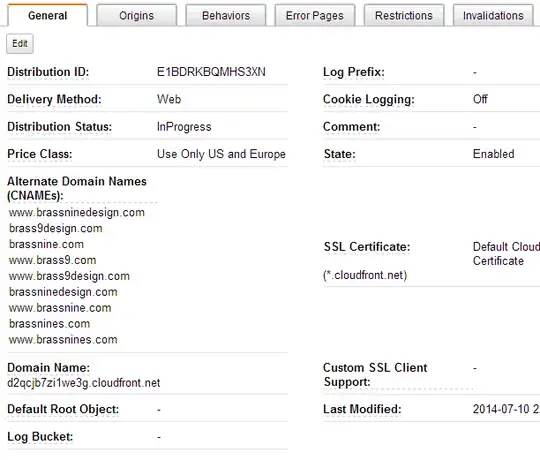The height and width of the screenshot is (460, 540).
Task: Switch to the General tab
Action: pos(48,15)
